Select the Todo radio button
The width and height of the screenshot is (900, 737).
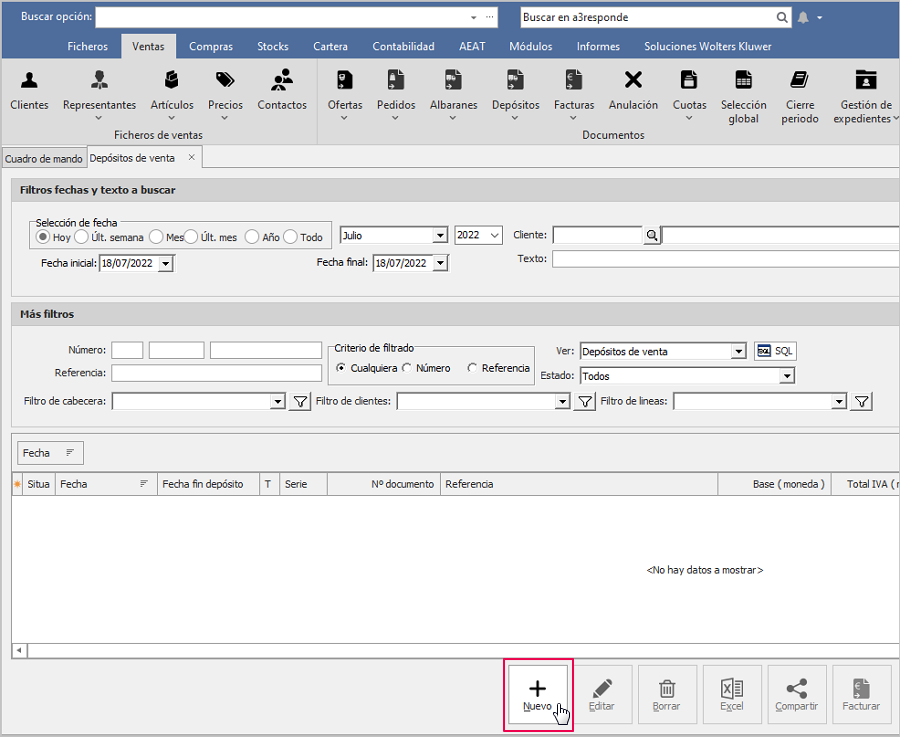point(290,236)
